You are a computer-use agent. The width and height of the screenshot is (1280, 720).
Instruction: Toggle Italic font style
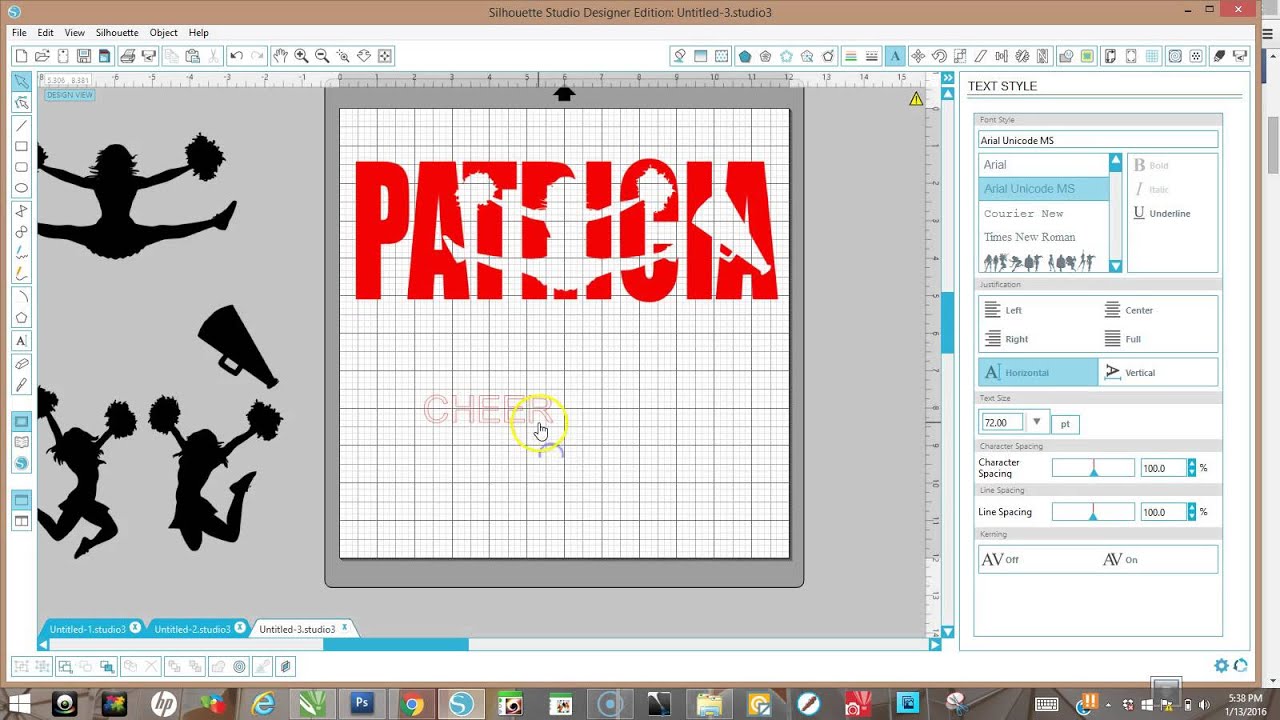click(x=1150, y=189)
